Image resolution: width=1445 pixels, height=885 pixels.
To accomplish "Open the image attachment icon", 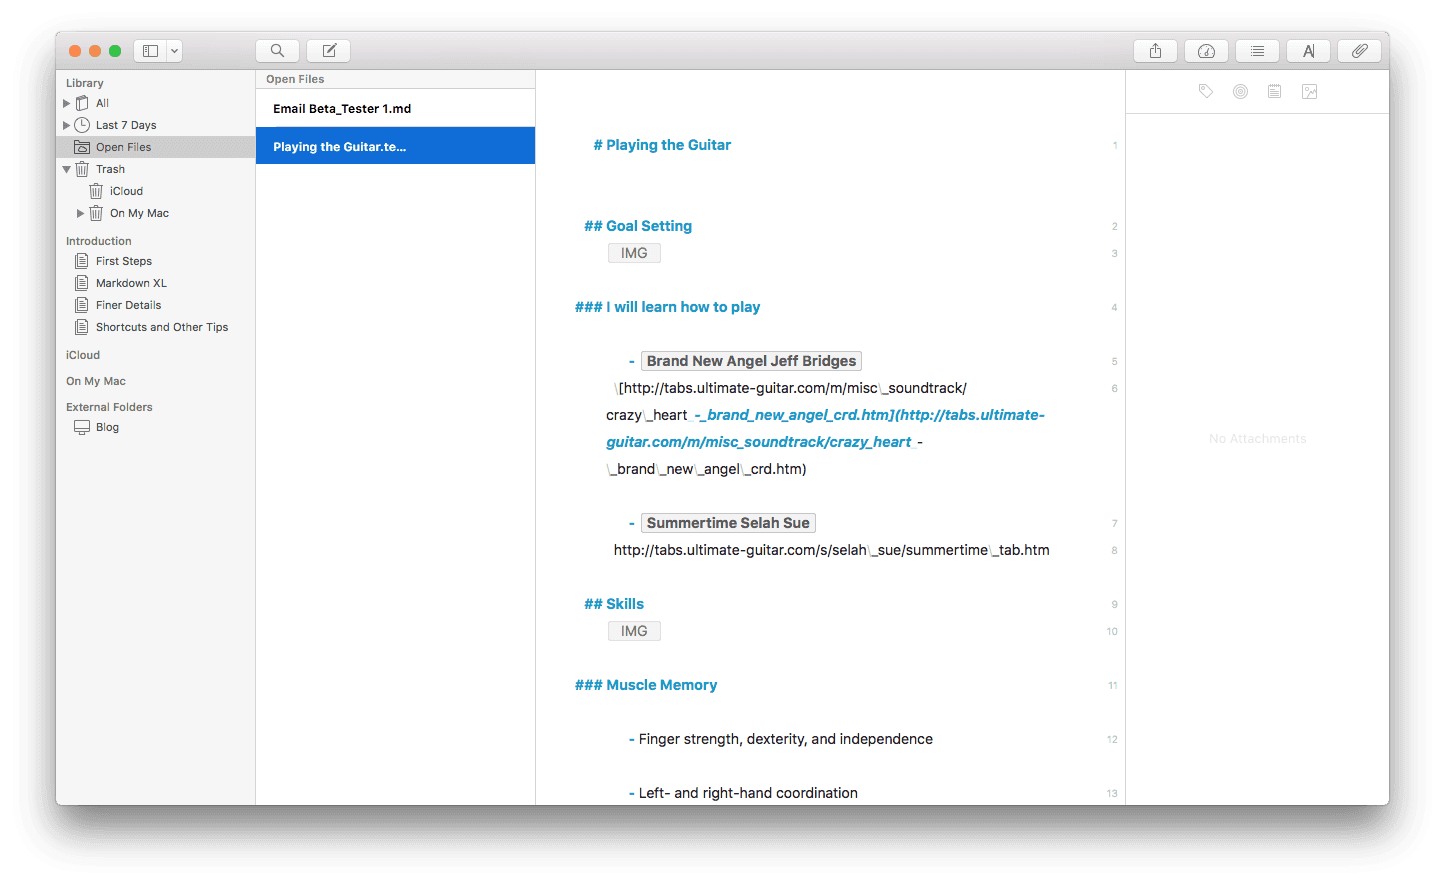I will coord(1309,91).
